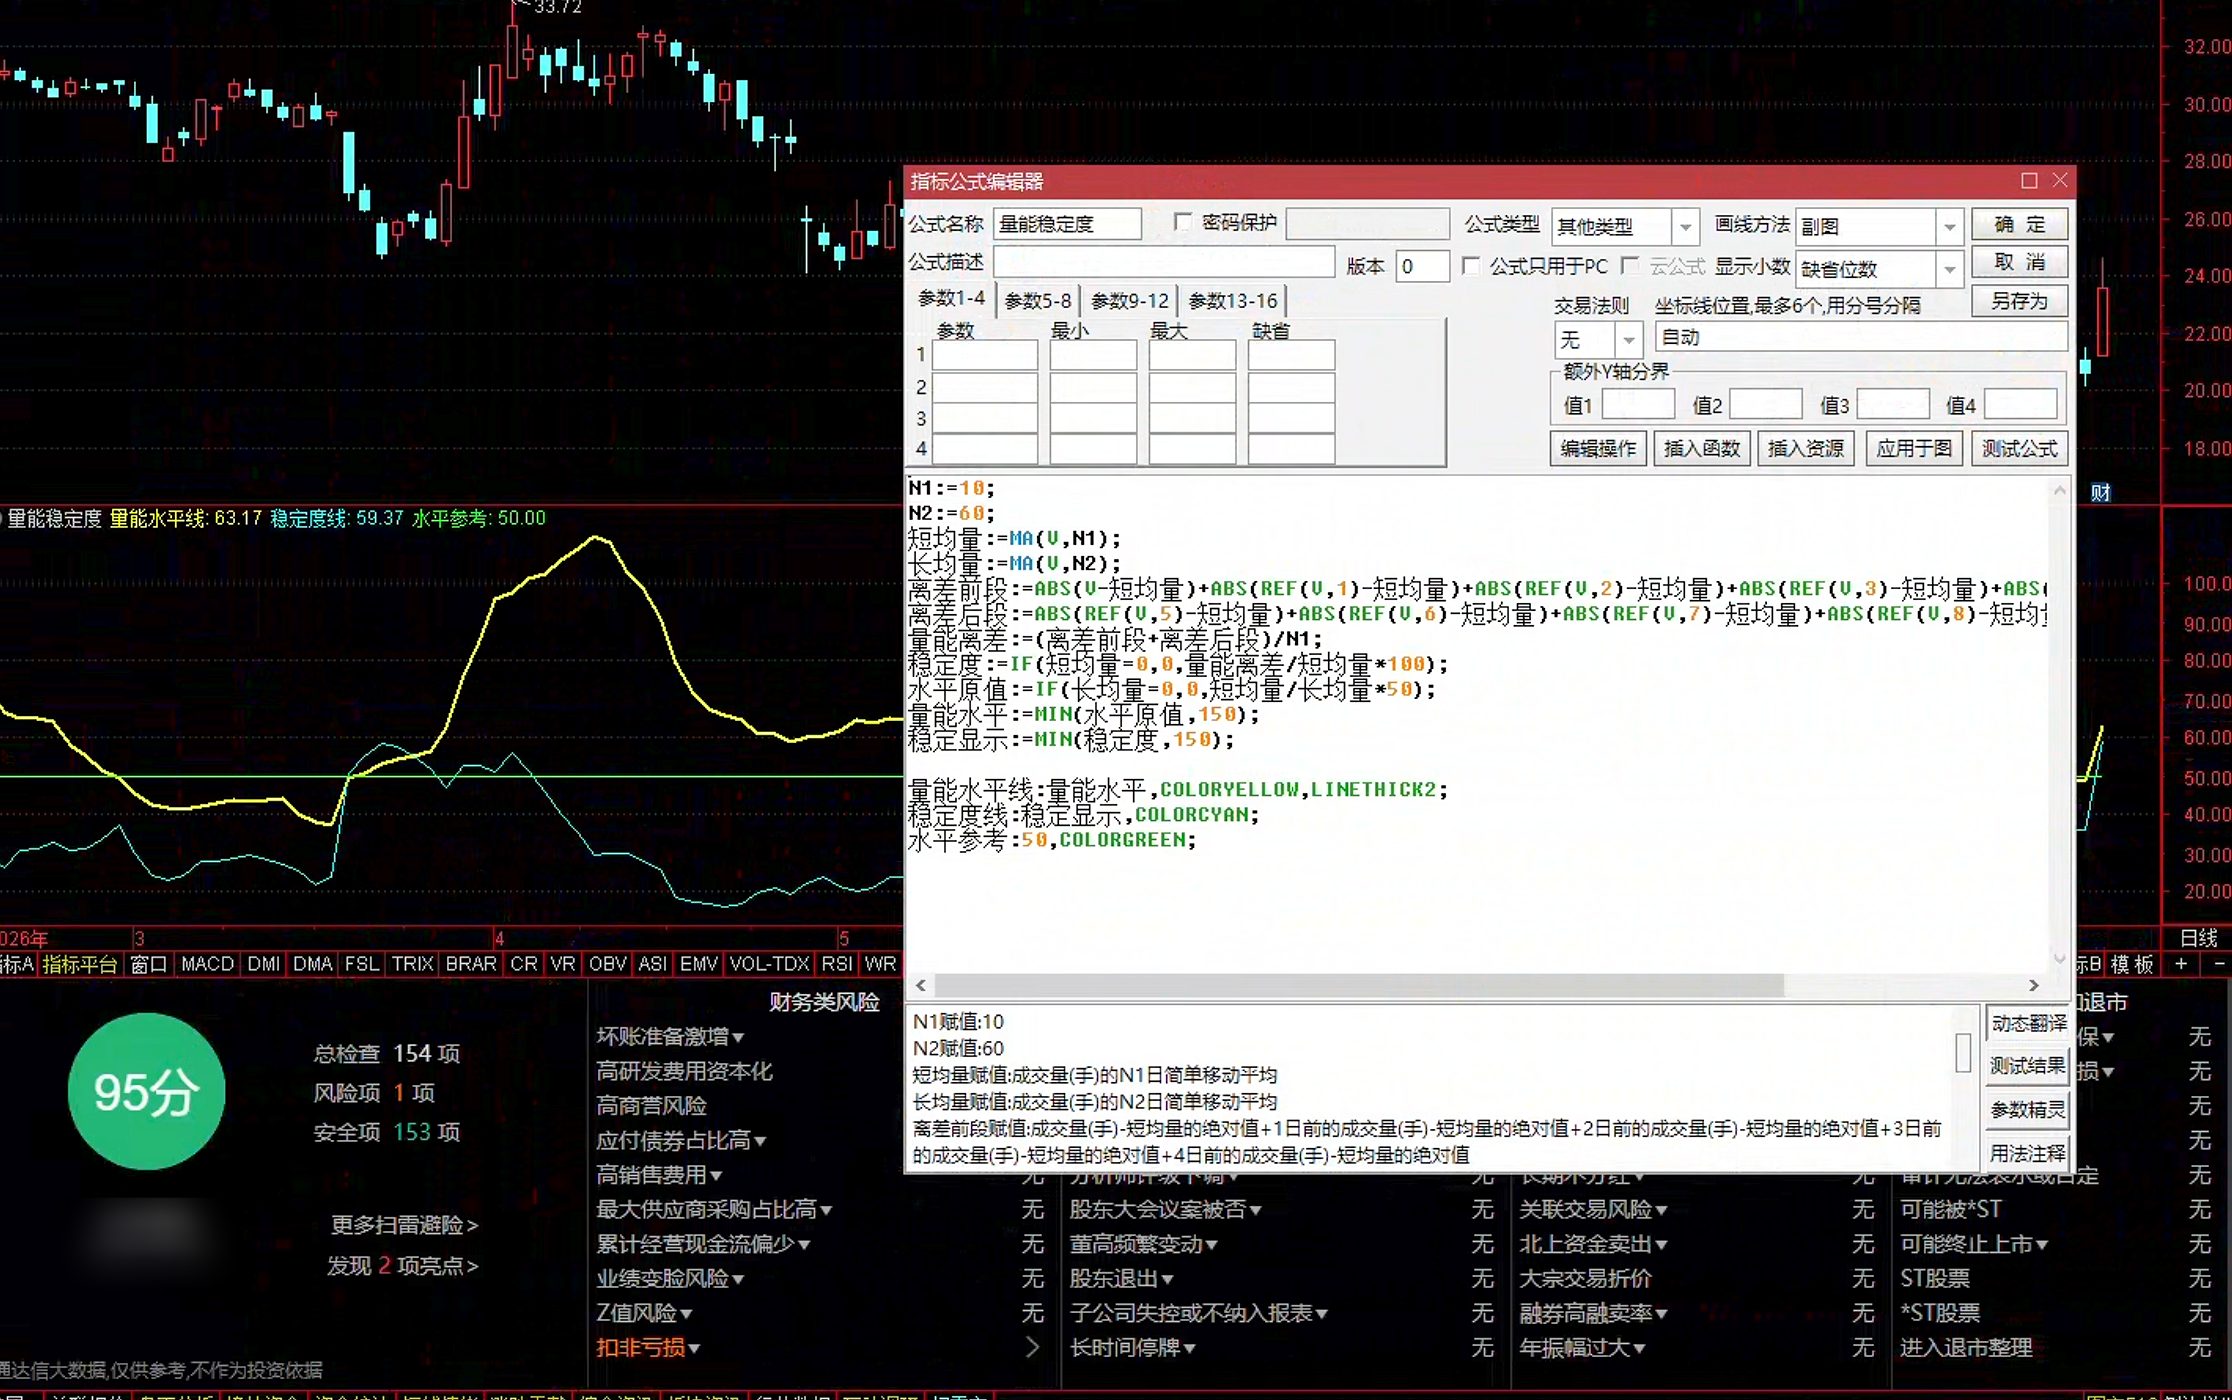Select the BRAR indicator tab
The height and width of the screenshot is (1400, 2232).
pos(470,964)
